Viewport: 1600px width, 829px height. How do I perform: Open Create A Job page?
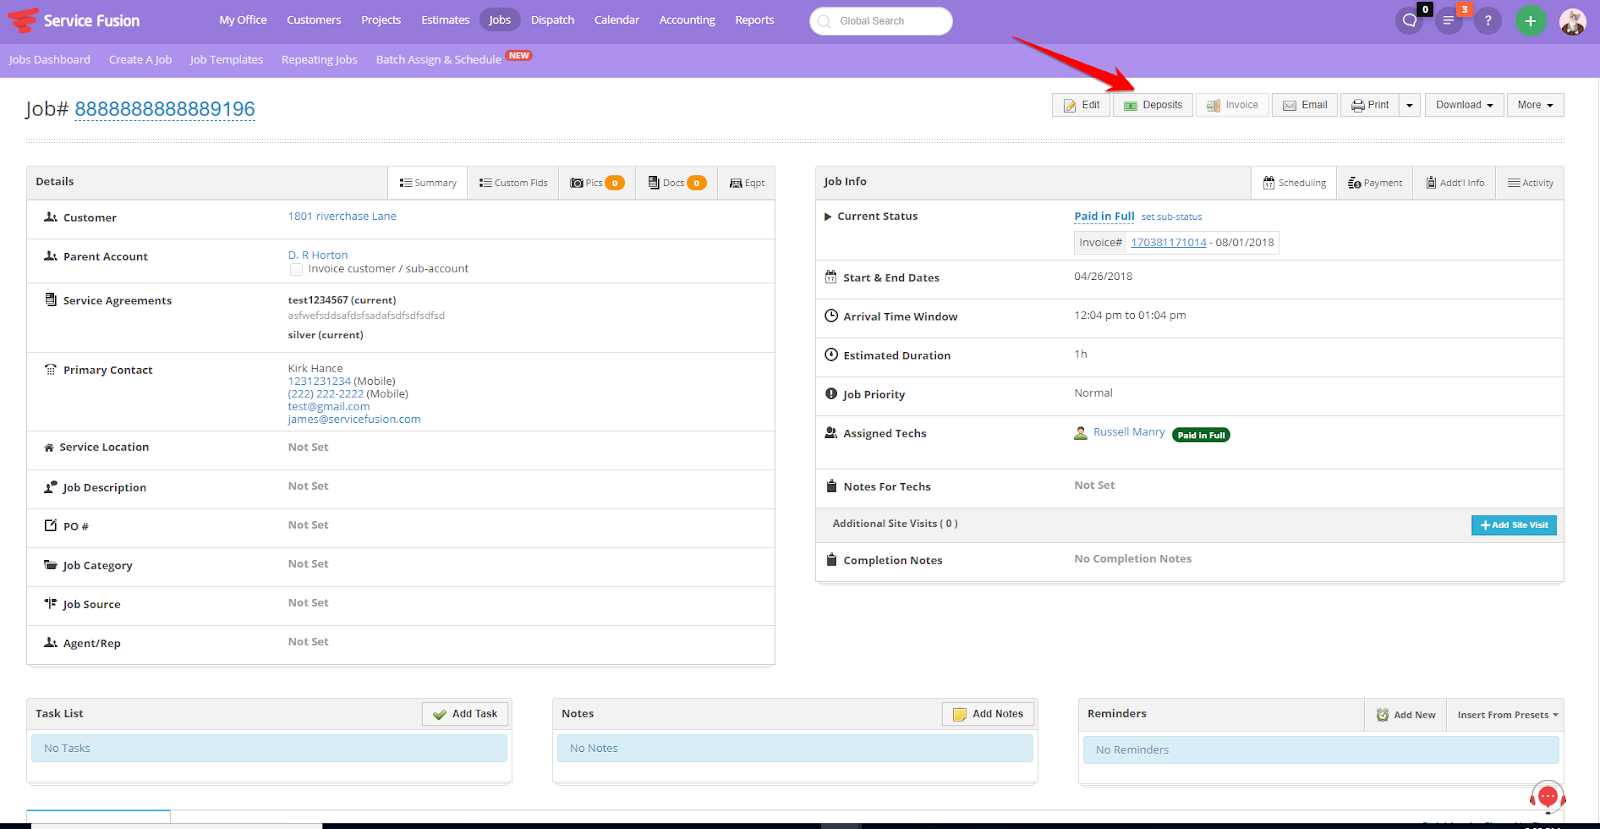[x=140, y=60]
